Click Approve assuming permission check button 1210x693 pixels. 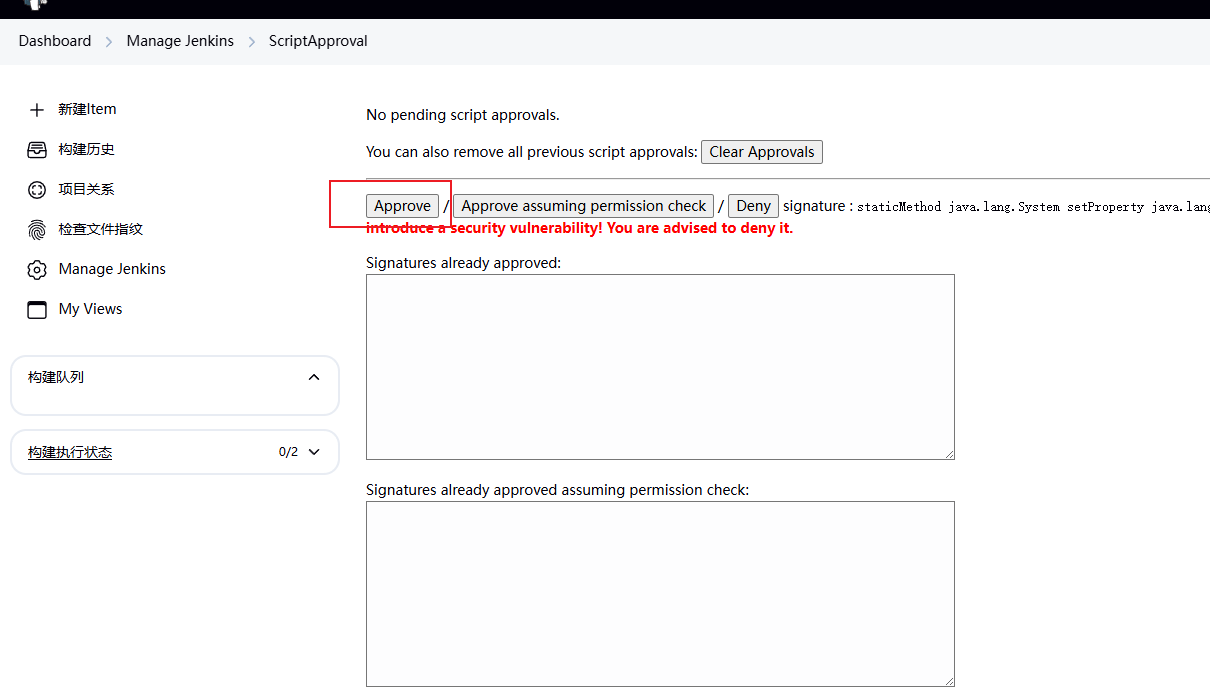point(584,206)
